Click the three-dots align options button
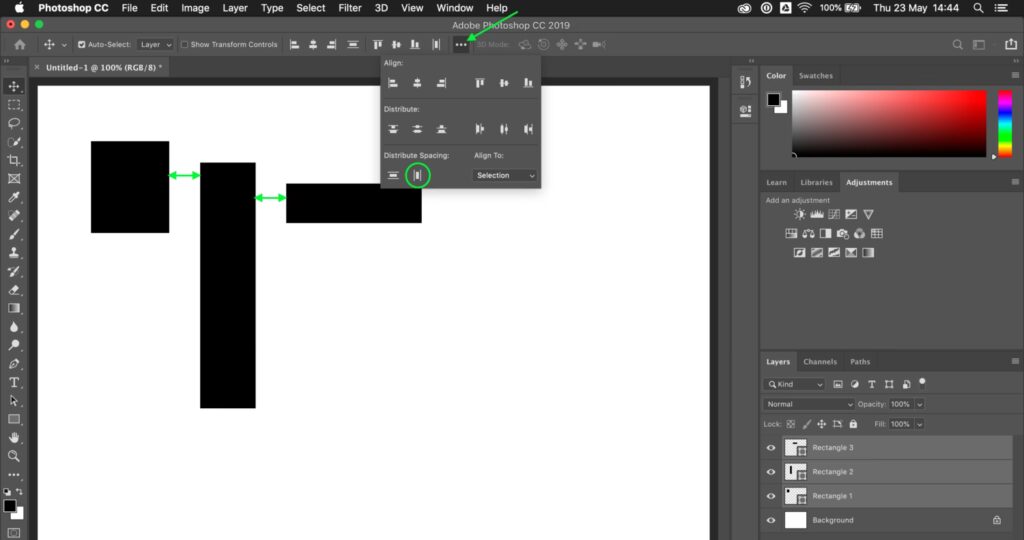 (460, 45)
